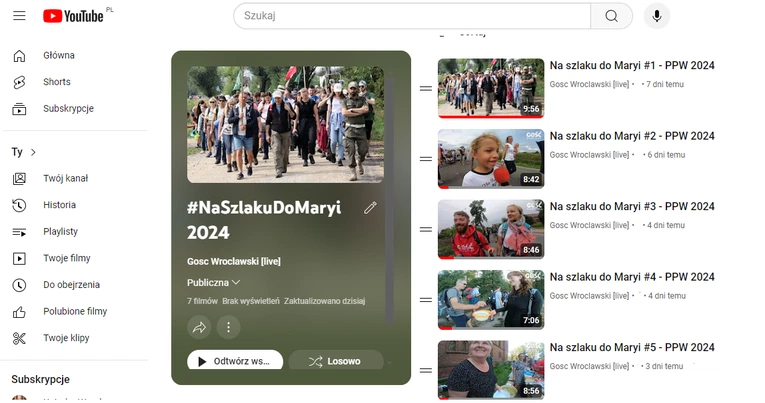This screenshot has height=403, width=765.
Task: Start voice search with microphone icon
Action: pos(657,16)
